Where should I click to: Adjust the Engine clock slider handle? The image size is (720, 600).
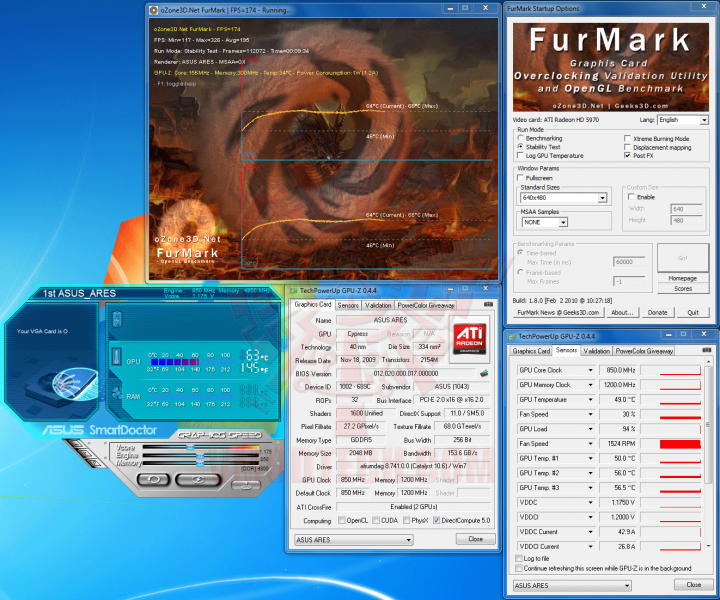point(200,455)
